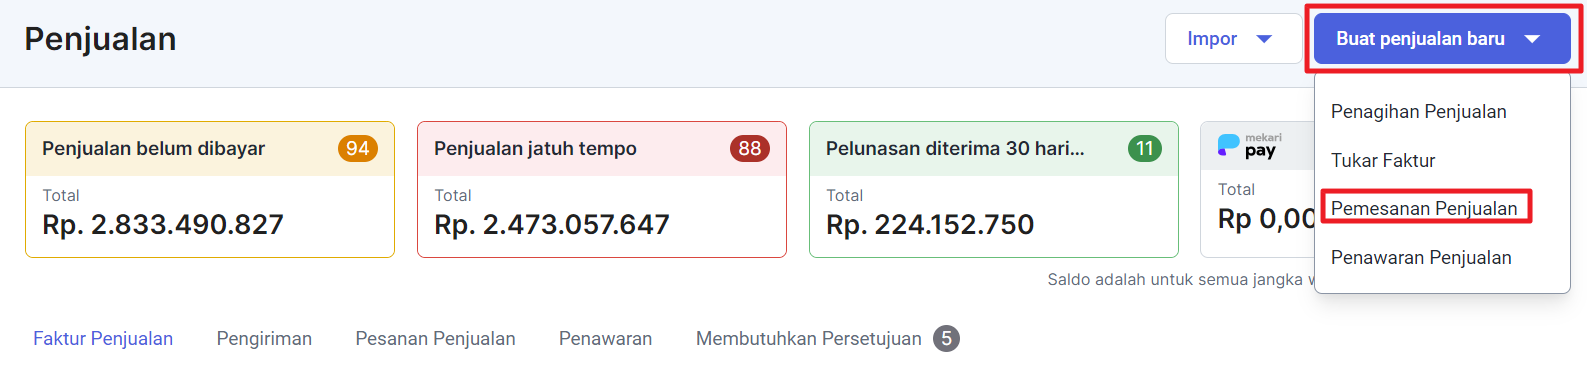Image resolution: width=1587 pixels, height=365 pixels.
Task: Click the Mekari Pay logo icon
Action: click(1249, 146)
